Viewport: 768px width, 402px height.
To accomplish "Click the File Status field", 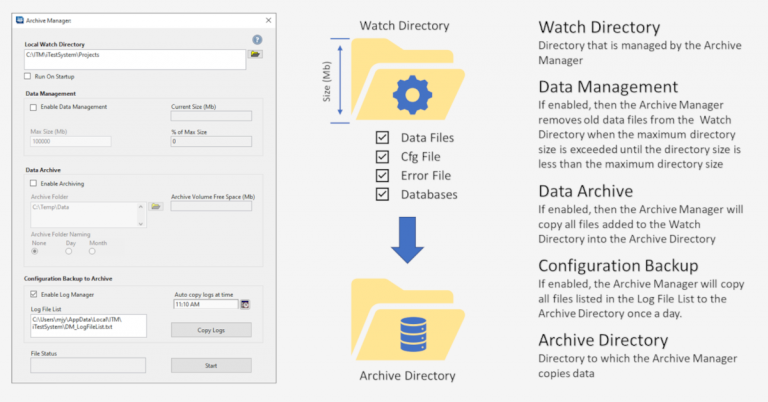I will pyautogui.click(x=88, y=365).
